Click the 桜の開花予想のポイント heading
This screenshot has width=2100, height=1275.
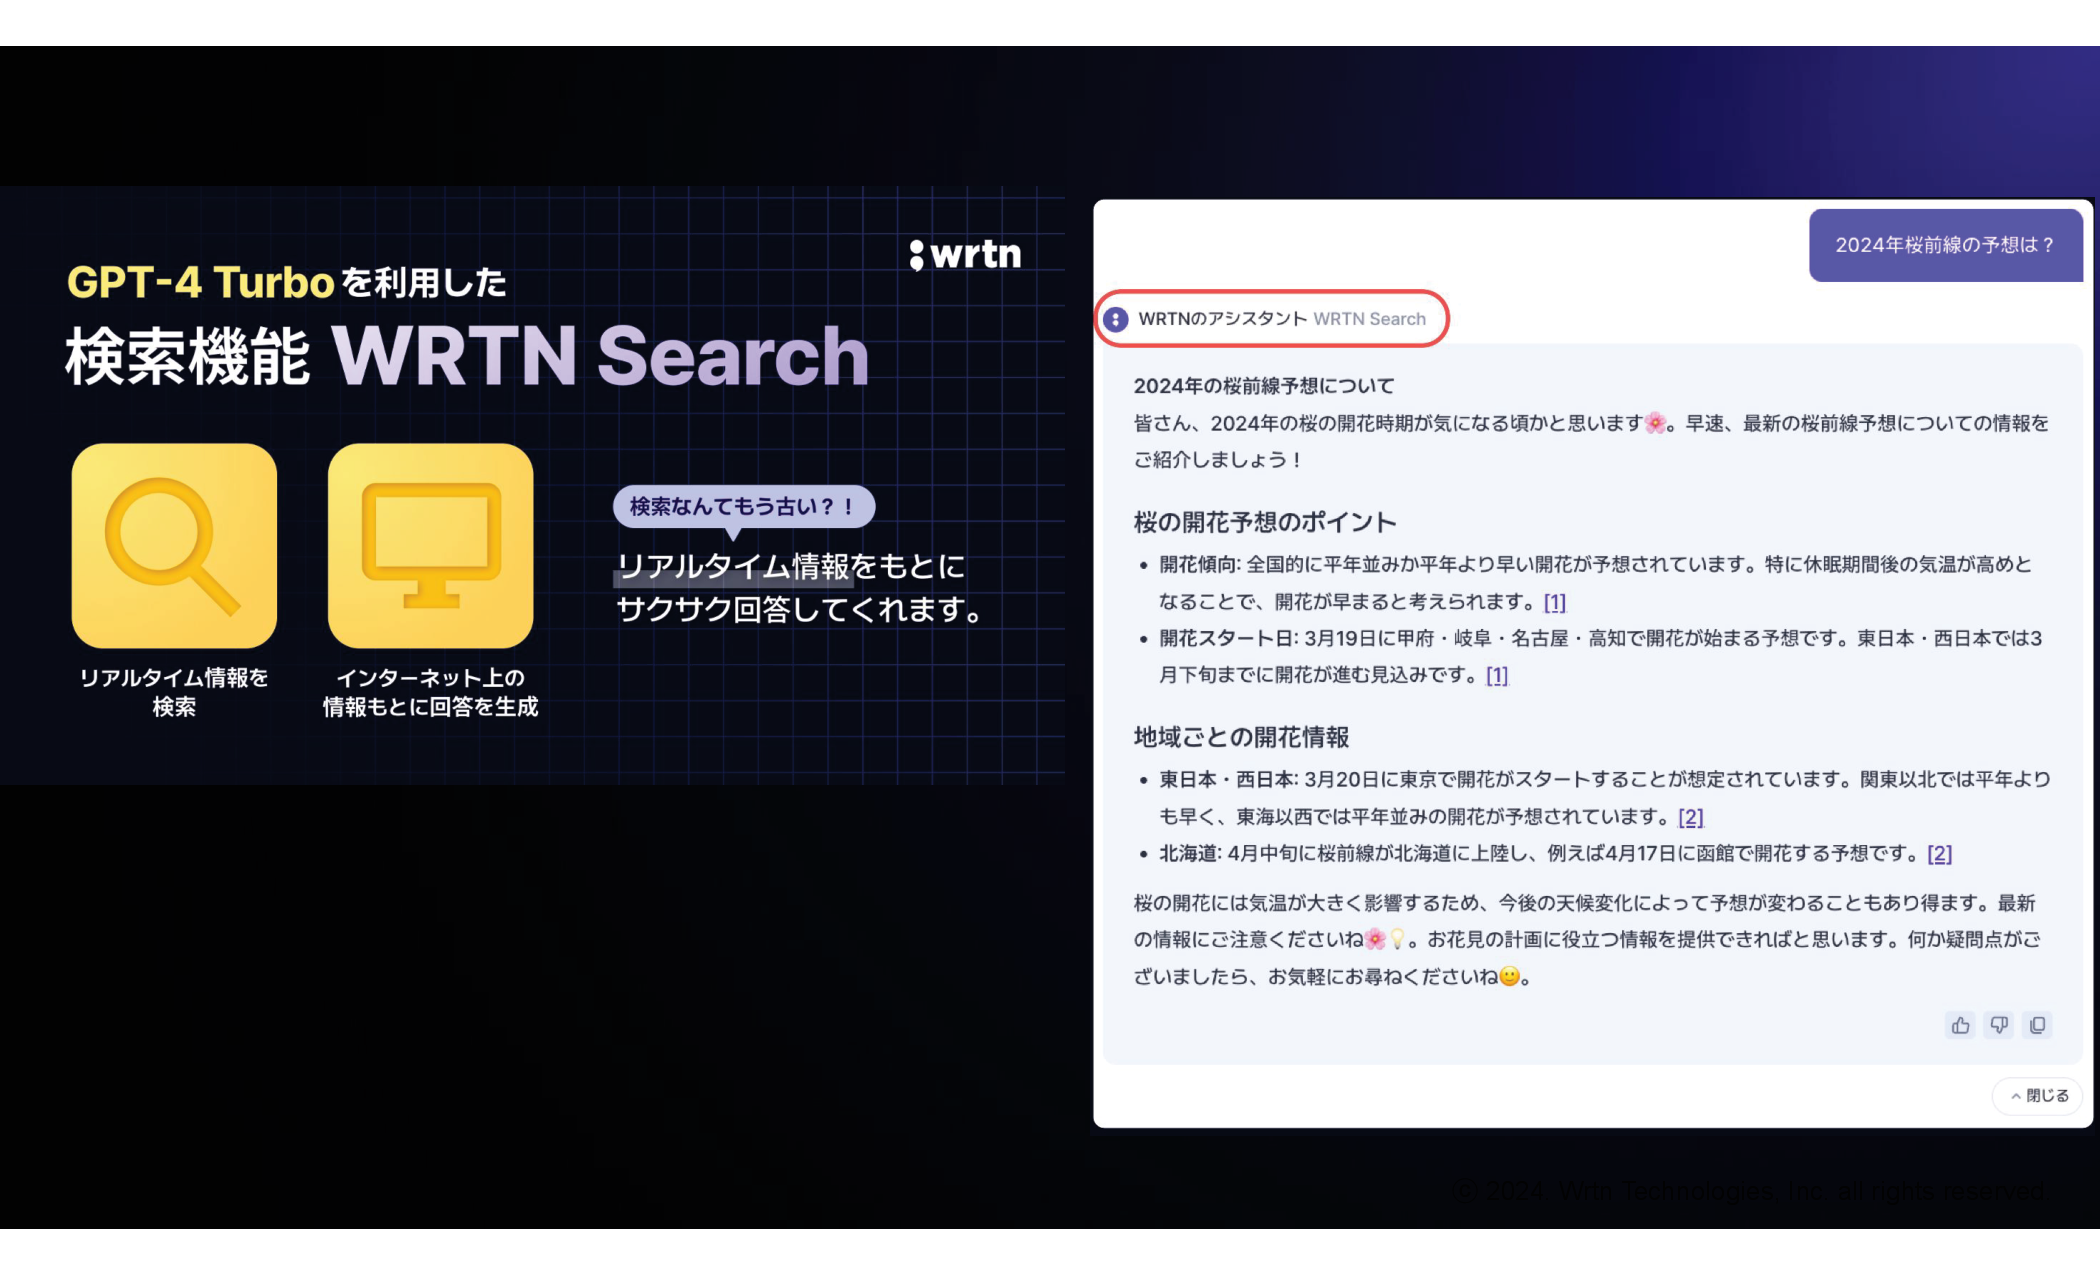[x=1264, y=522]
